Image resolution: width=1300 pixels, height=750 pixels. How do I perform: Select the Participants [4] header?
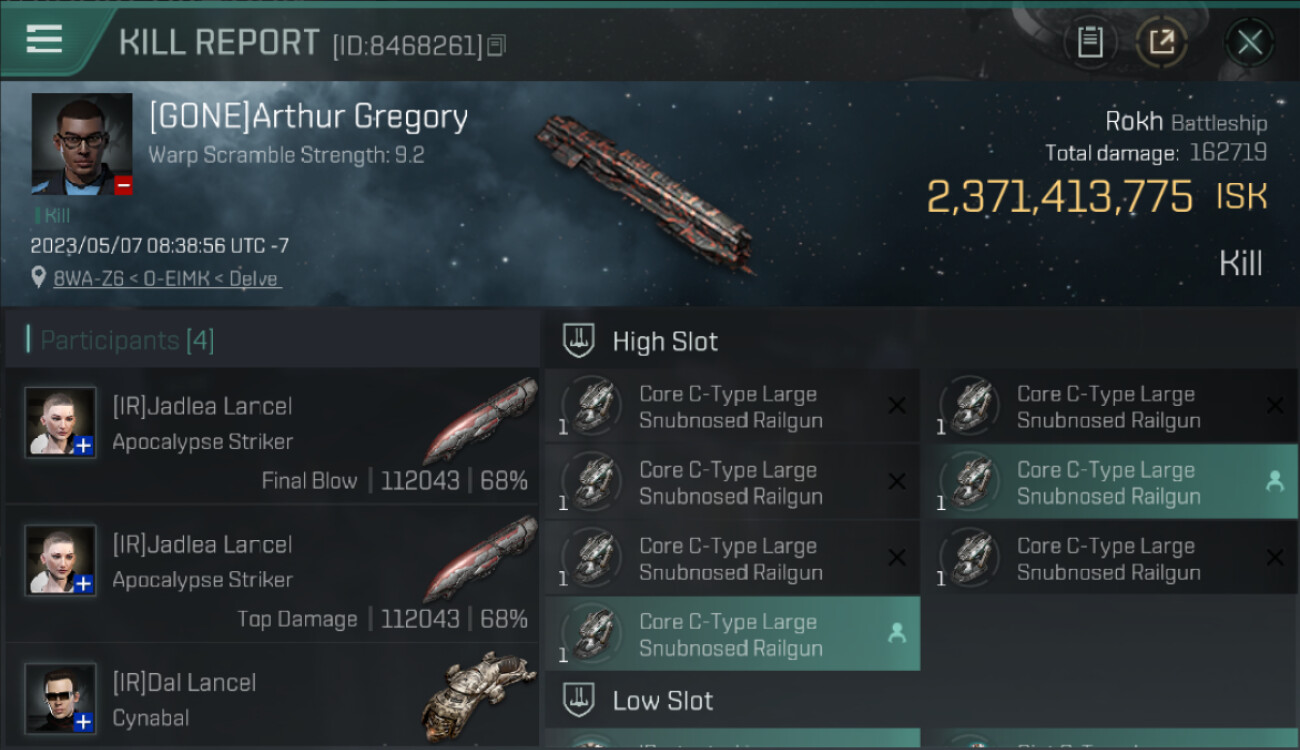[127, 341]
